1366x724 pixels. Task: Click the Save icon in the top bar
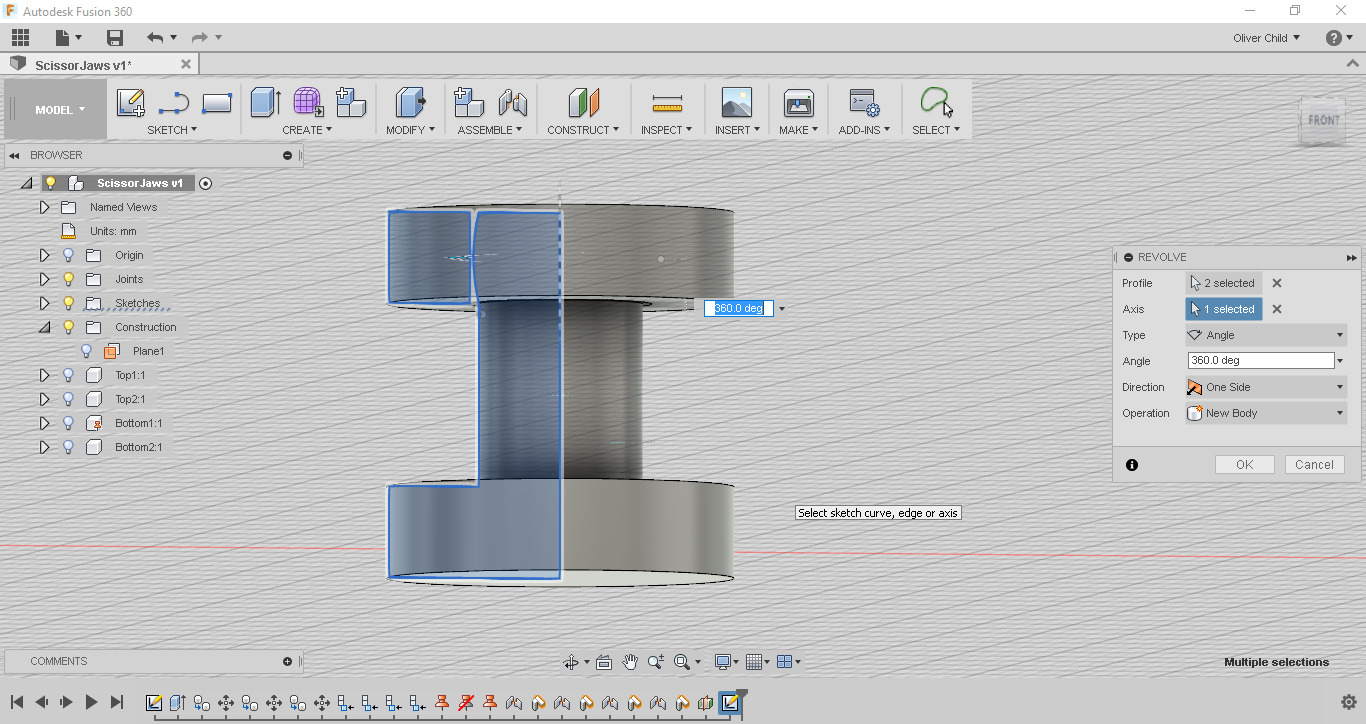coord(115,38)
